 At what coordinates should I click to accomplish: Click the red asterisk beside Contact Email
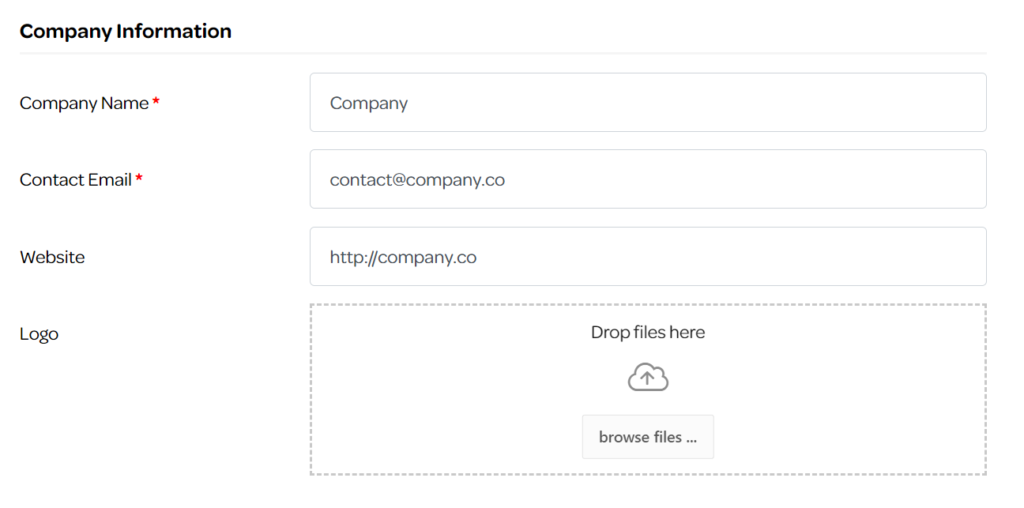(x=139, y=177)
